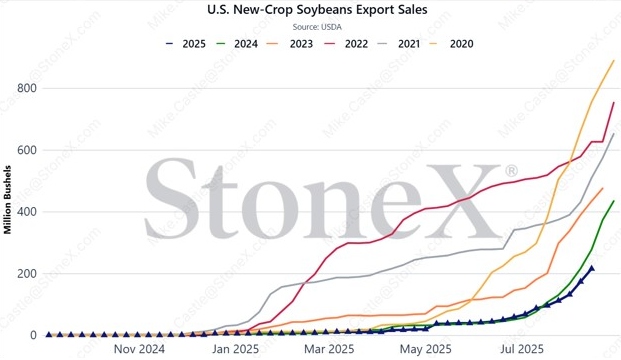Click the green 2024 legend line marker
This screenshot has width=621, height=360.
(x=221, y=44)
